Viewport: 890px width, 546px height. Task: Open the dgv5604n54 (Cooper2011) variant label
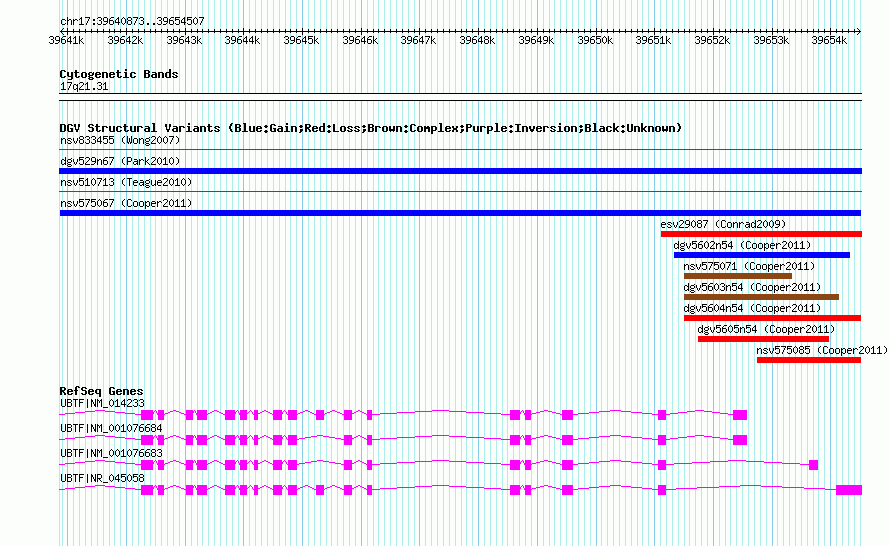(x=753, y=308)
